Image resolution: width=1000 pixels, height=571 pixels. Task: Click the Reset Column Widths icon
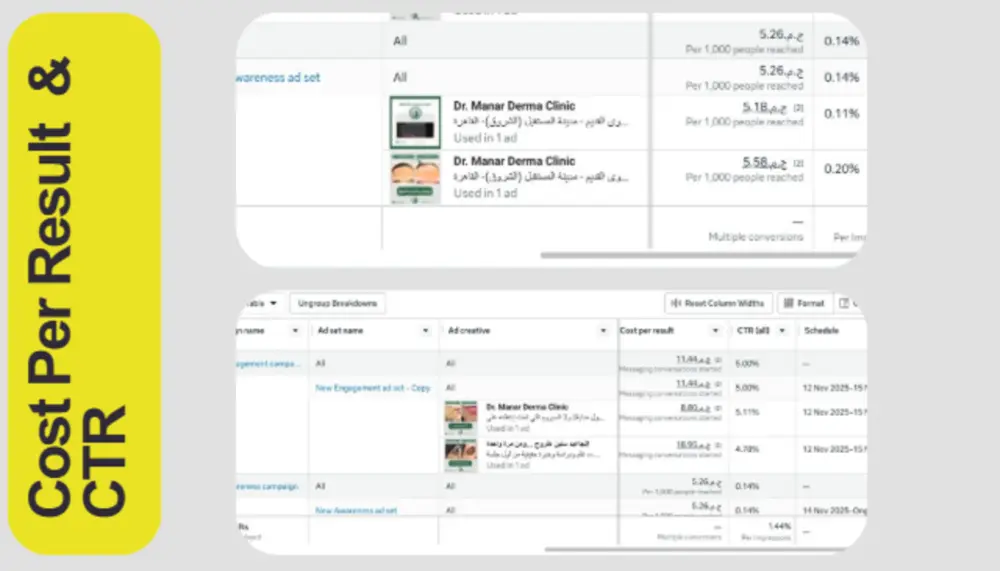(x=676, y=303)
